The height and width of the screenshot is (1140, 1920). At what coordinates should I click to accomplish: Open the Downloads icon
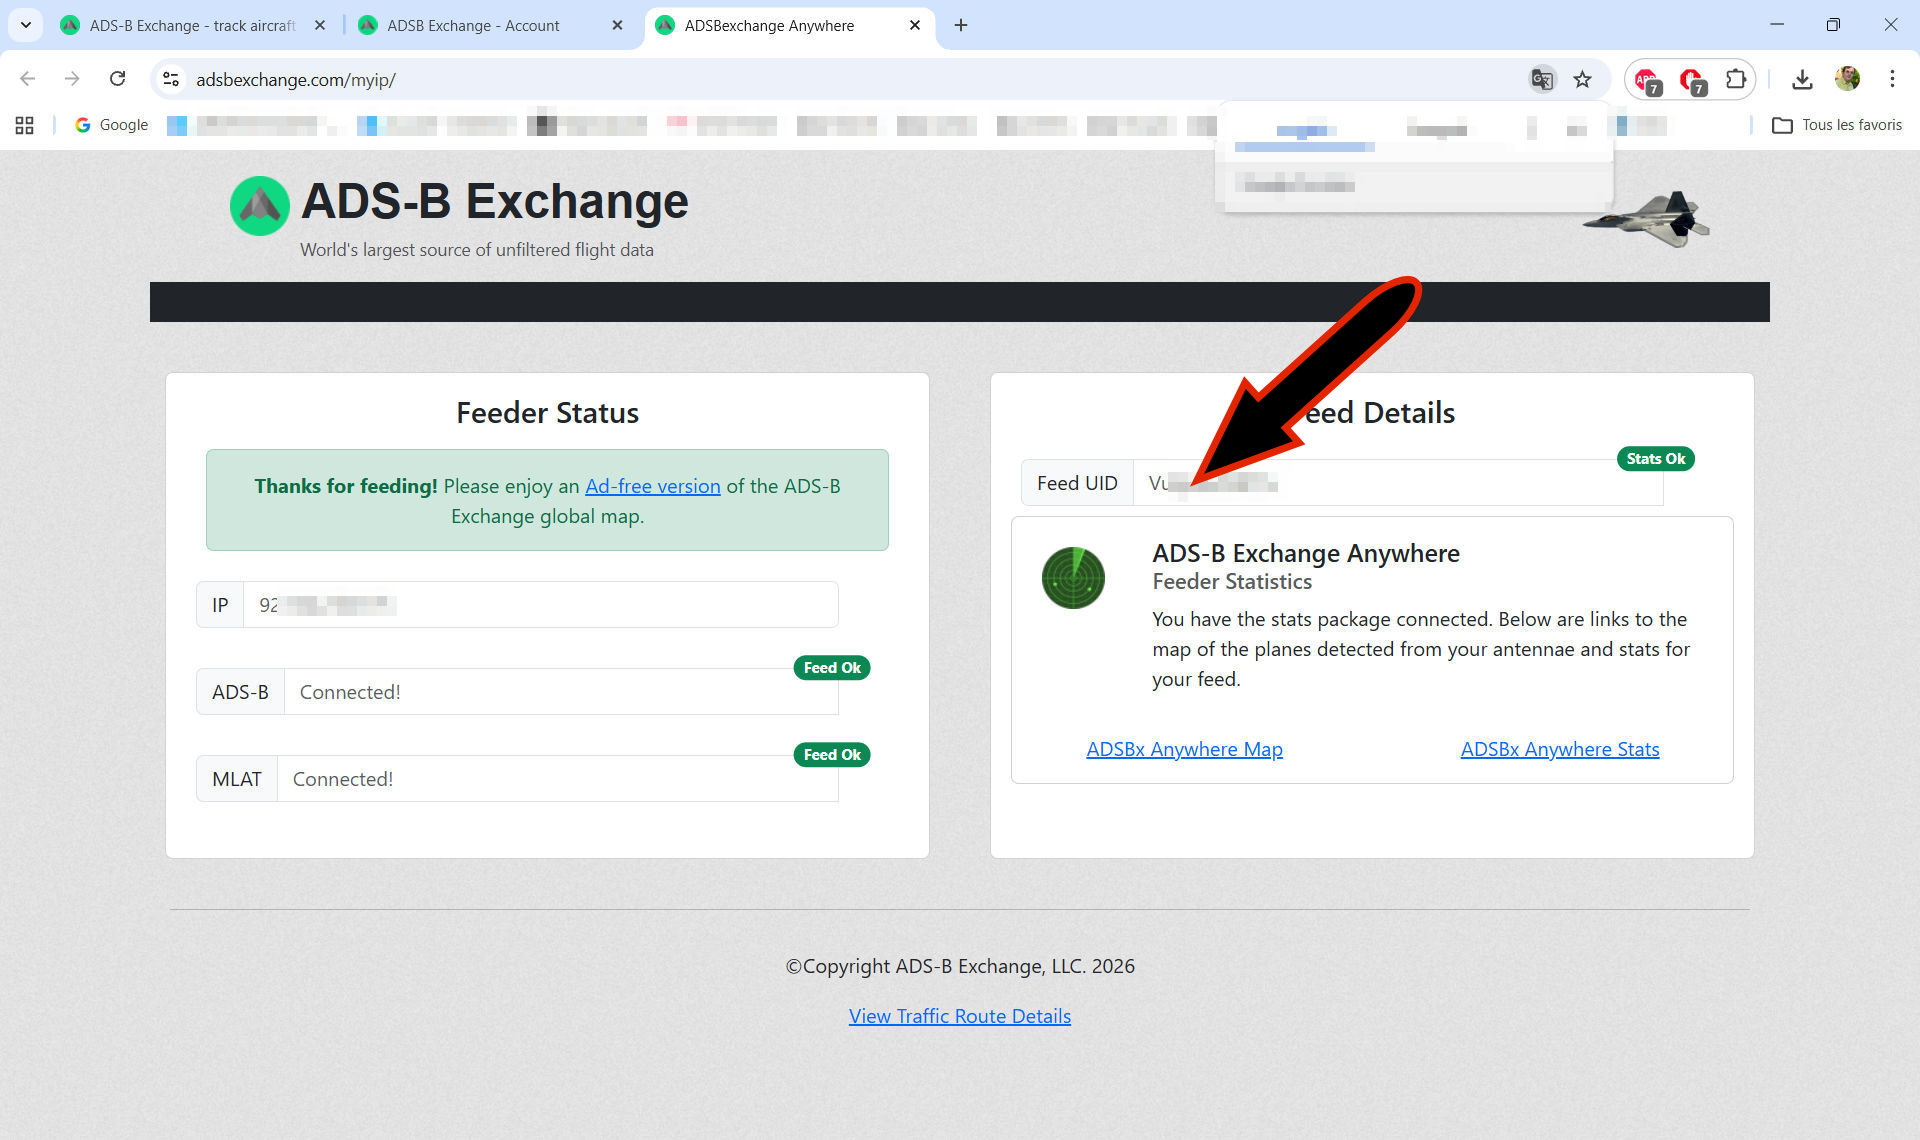pos(1802,79)
